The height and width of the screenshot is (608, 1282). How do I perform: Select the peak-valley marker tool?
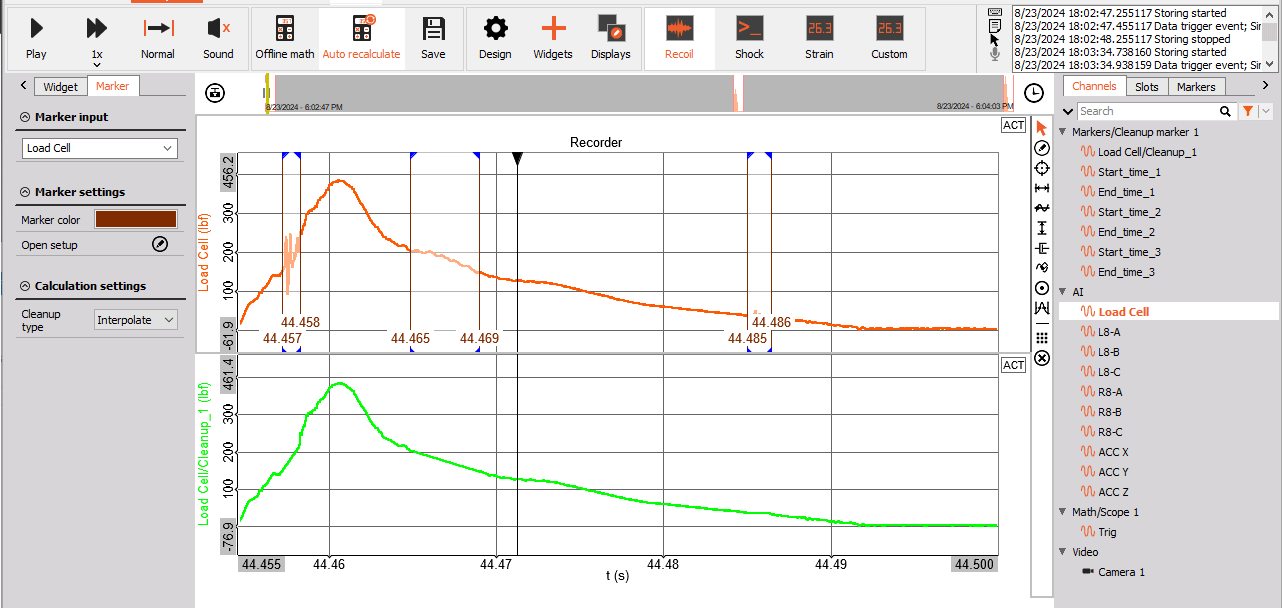tap(1042, 308)
